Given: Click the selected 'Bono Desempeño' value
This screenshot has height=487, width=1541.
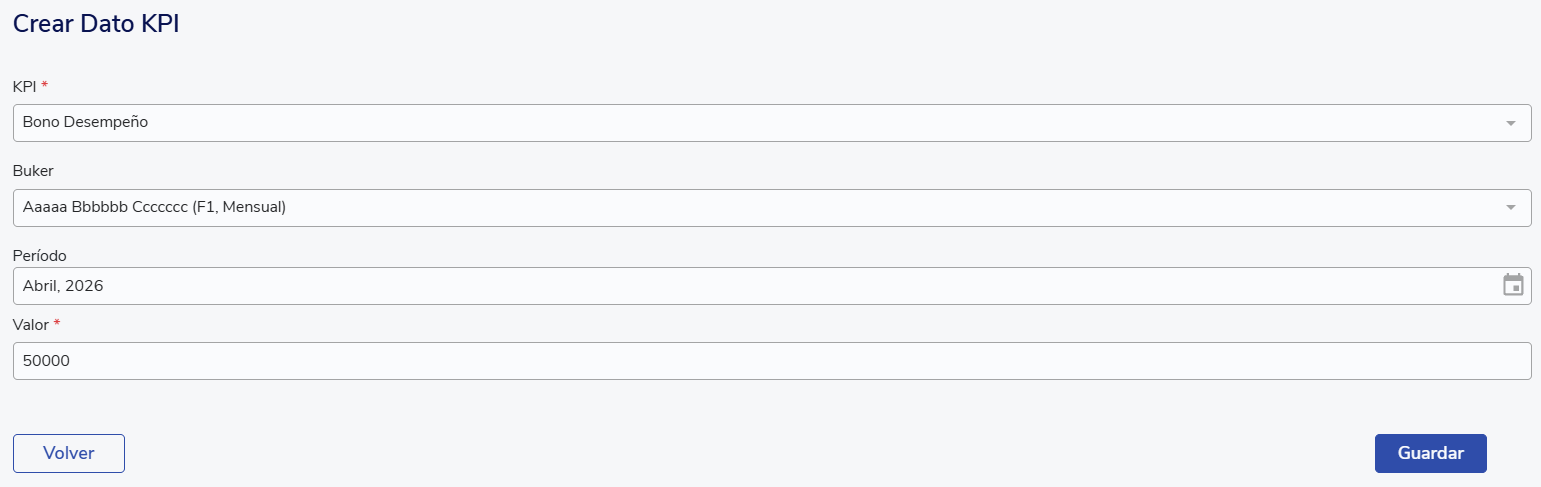Looking at the screenshot, I should pos(85,123).
